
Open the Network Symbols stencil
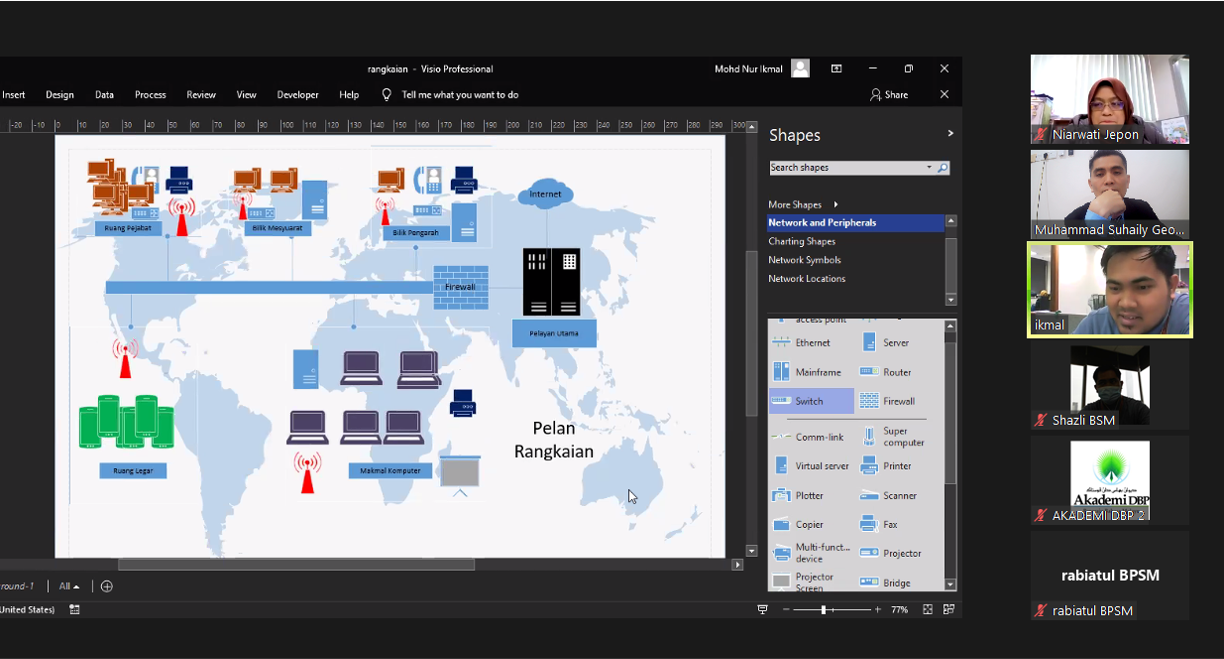pyautogui.click(x=804, y=260)
